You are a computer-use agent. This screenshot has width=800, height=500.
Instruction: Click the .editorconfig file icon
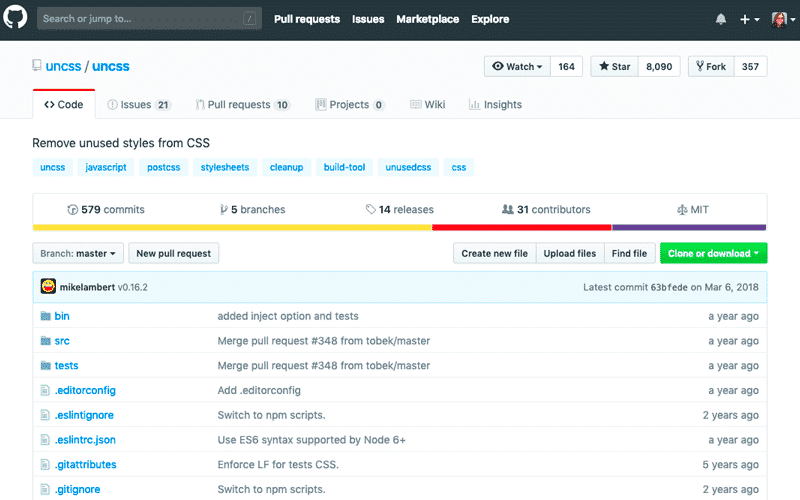(45, 390)
